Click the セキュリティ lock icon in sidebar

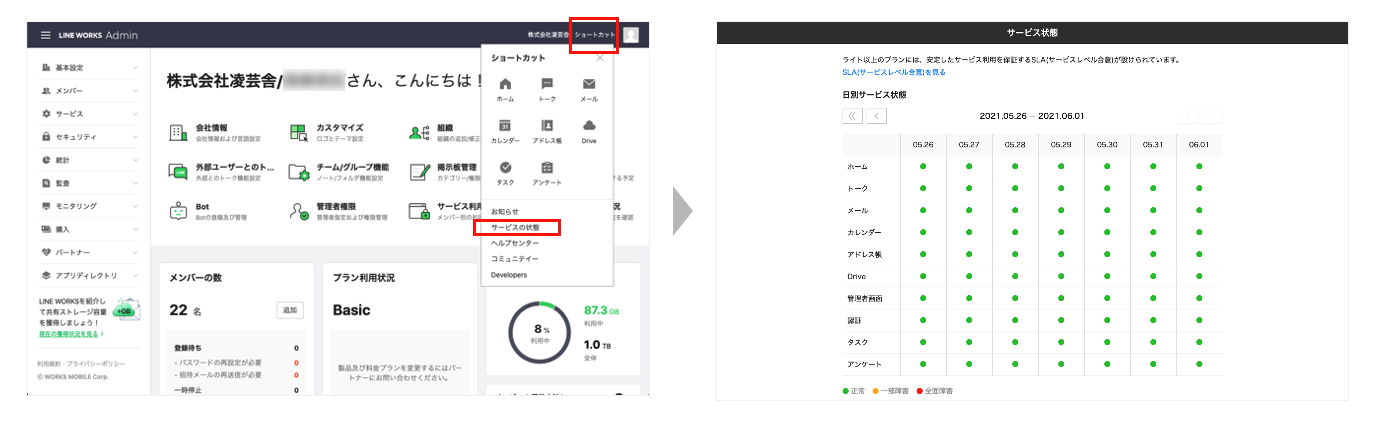(46, 136)
